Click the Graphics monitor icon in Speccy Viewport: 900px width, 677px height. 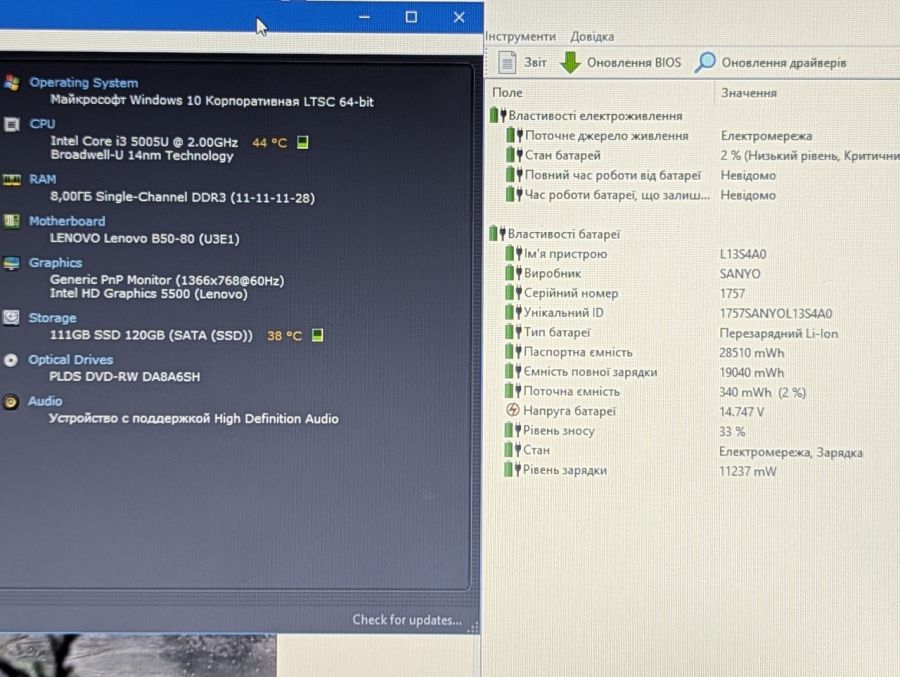11,263
